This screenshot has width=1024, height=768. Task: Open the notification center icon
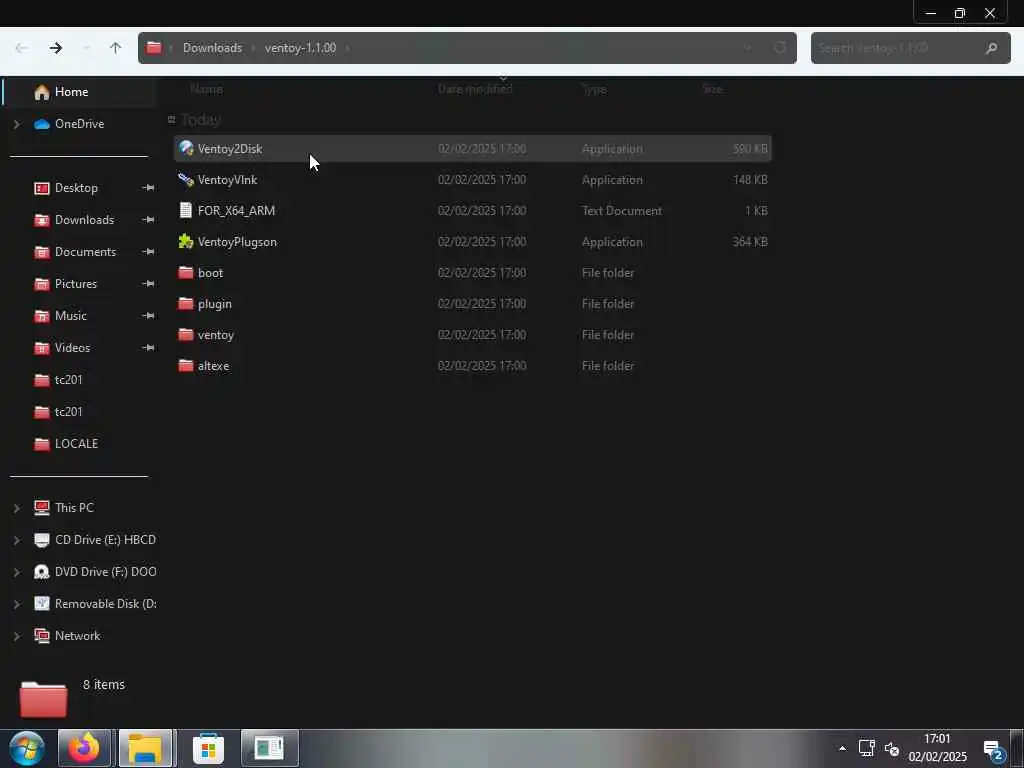click(x=993, y=750)
